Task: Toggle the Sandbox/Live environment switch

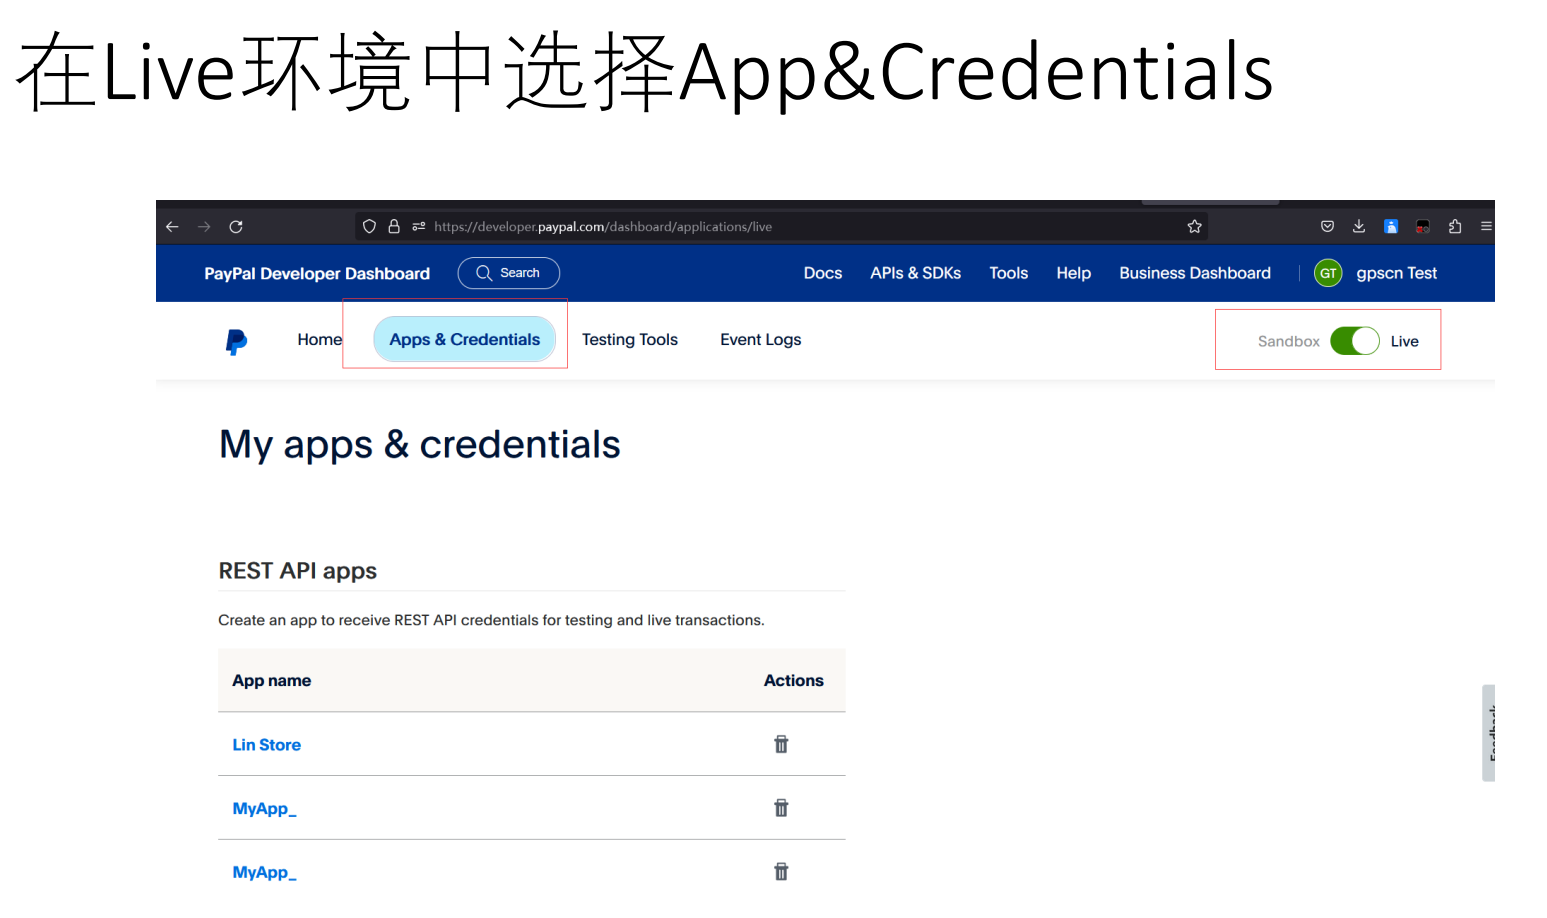Action: 1355,341
